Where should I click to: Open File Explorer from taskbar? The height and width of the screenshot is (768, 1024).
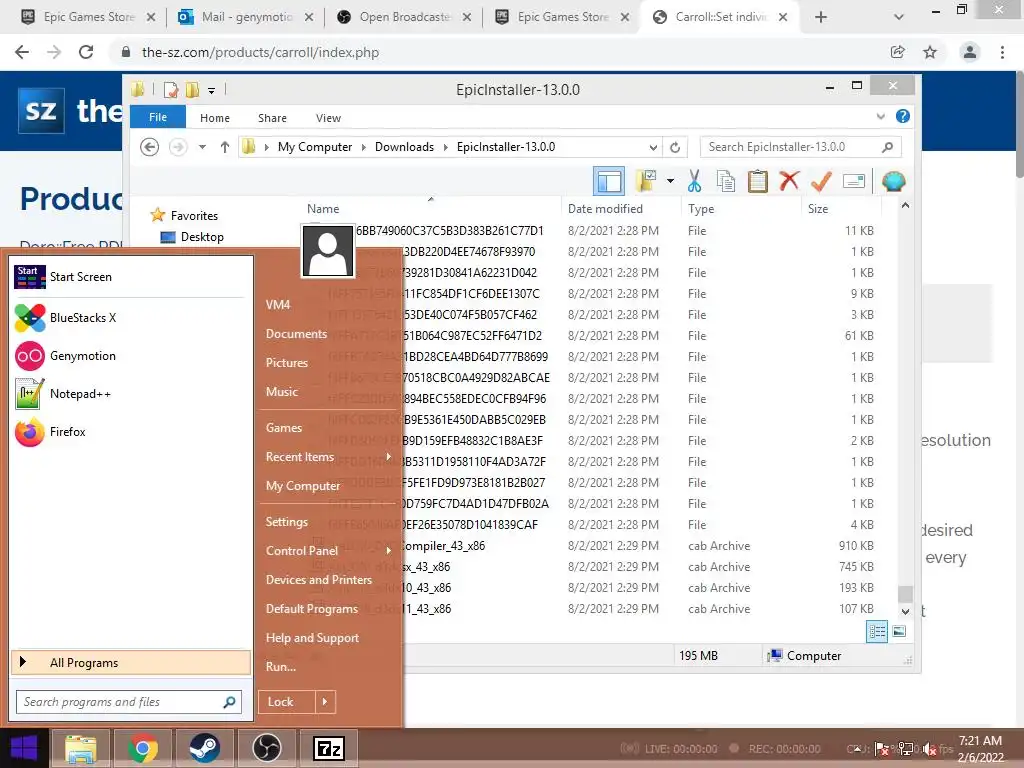(x=80, y=748)
